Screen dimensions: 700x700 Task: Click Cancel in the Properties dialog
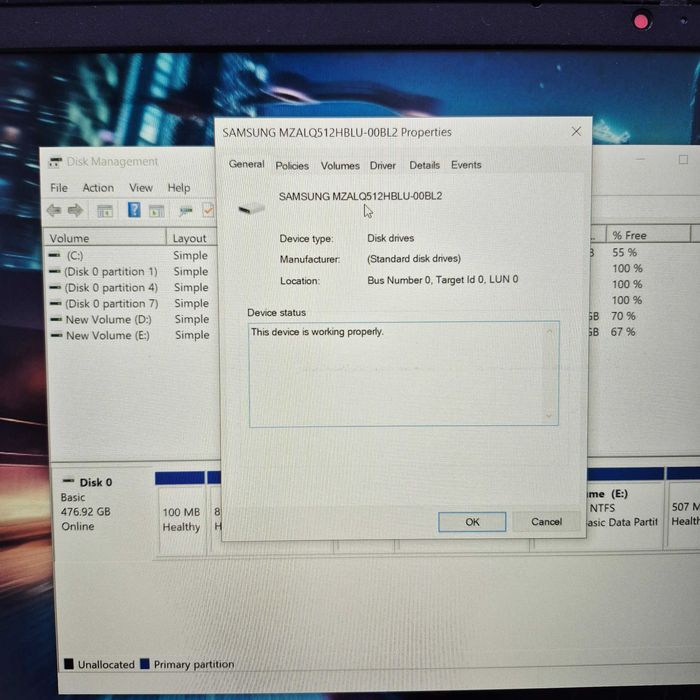pyautogui.click(x=546, y=521)
